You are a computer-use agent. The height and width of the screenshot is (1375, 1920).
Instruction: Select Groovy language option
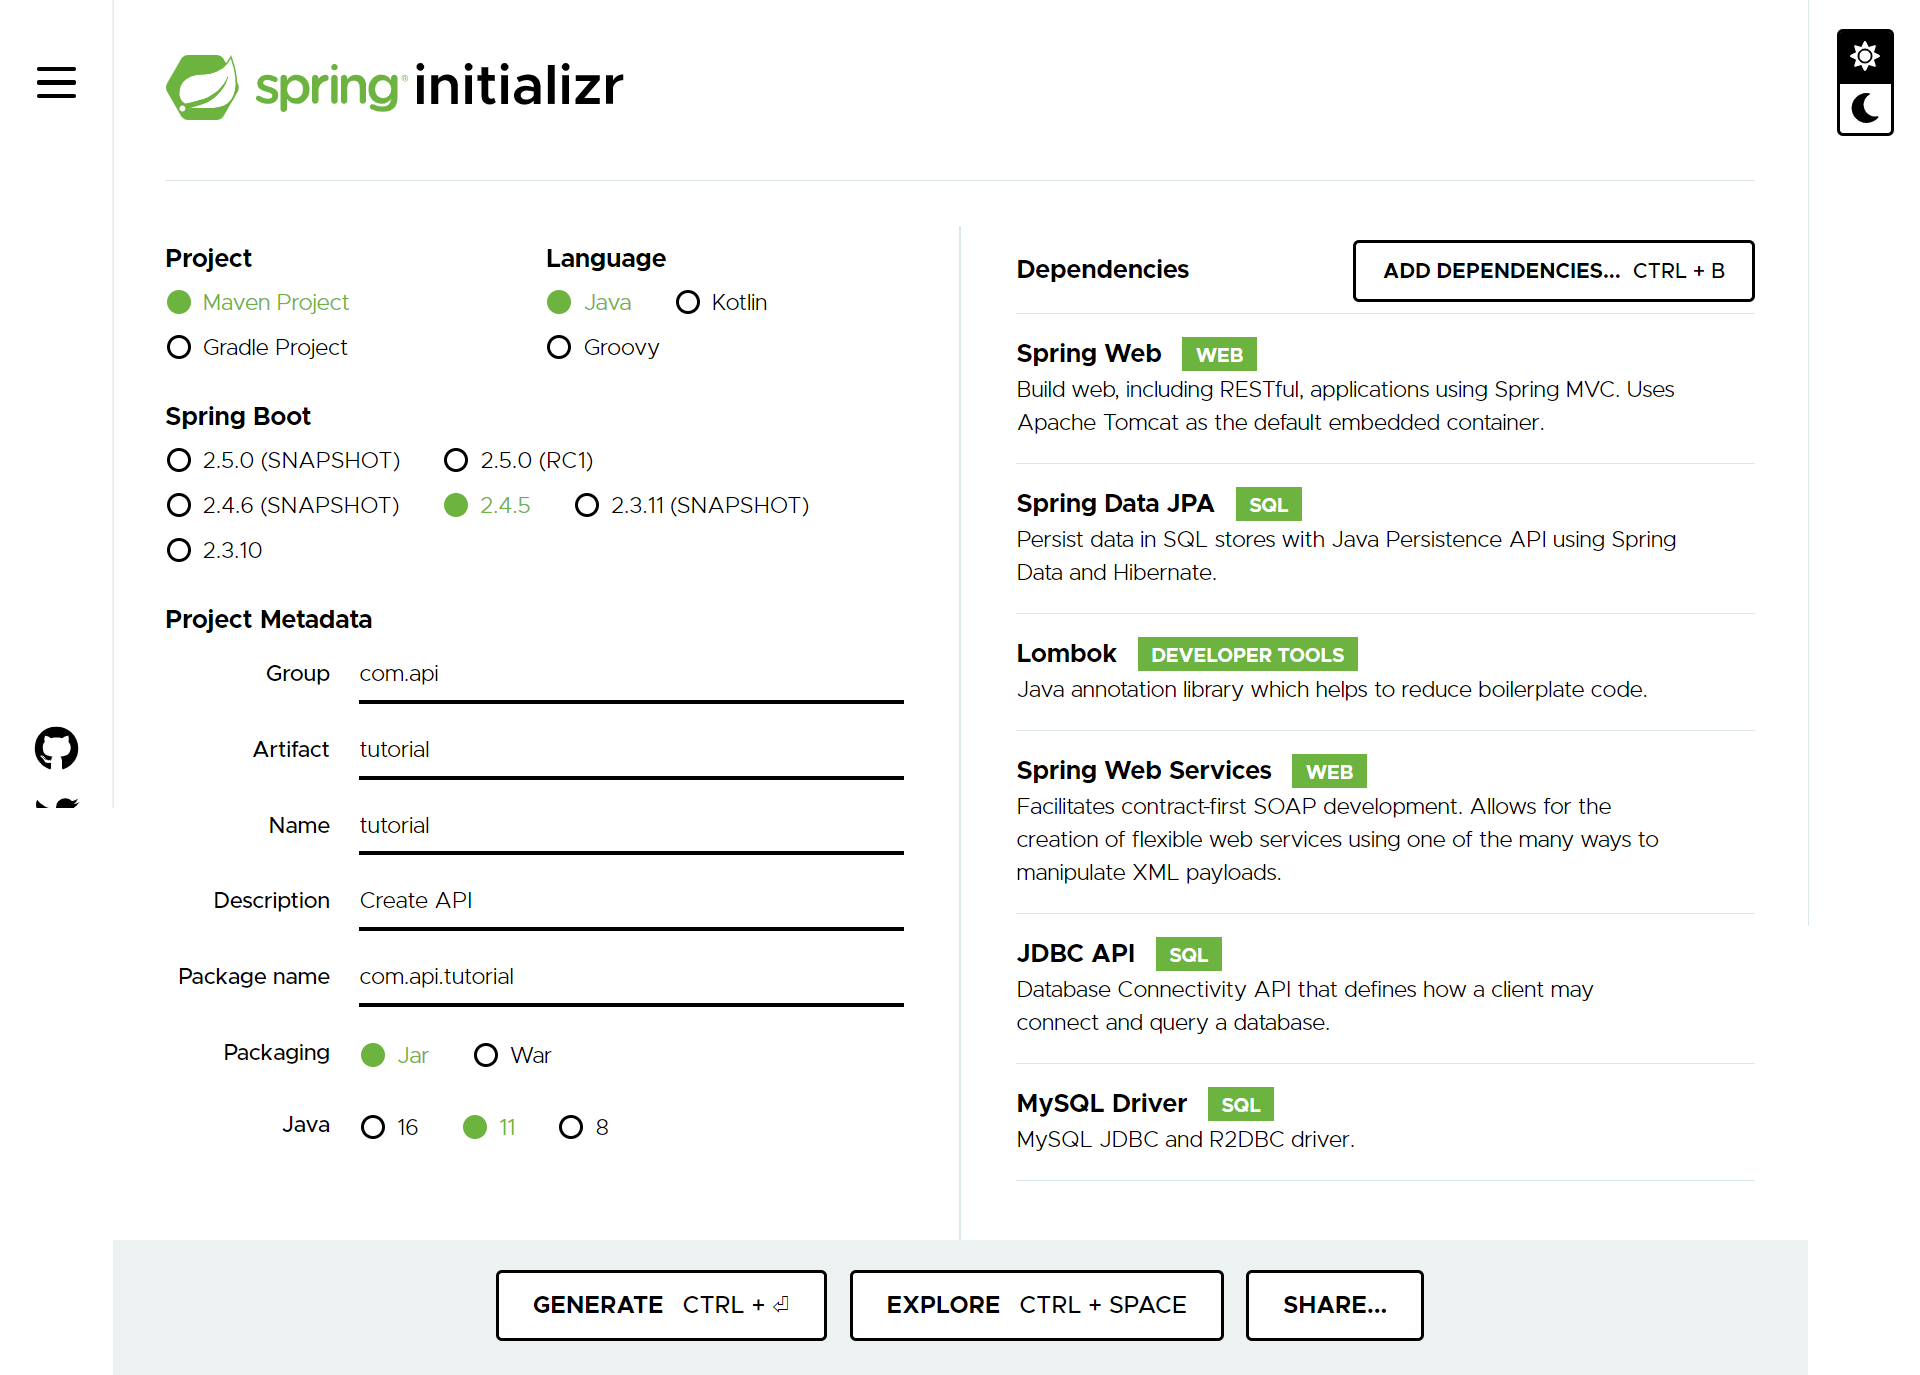click(x=558, y=347)
